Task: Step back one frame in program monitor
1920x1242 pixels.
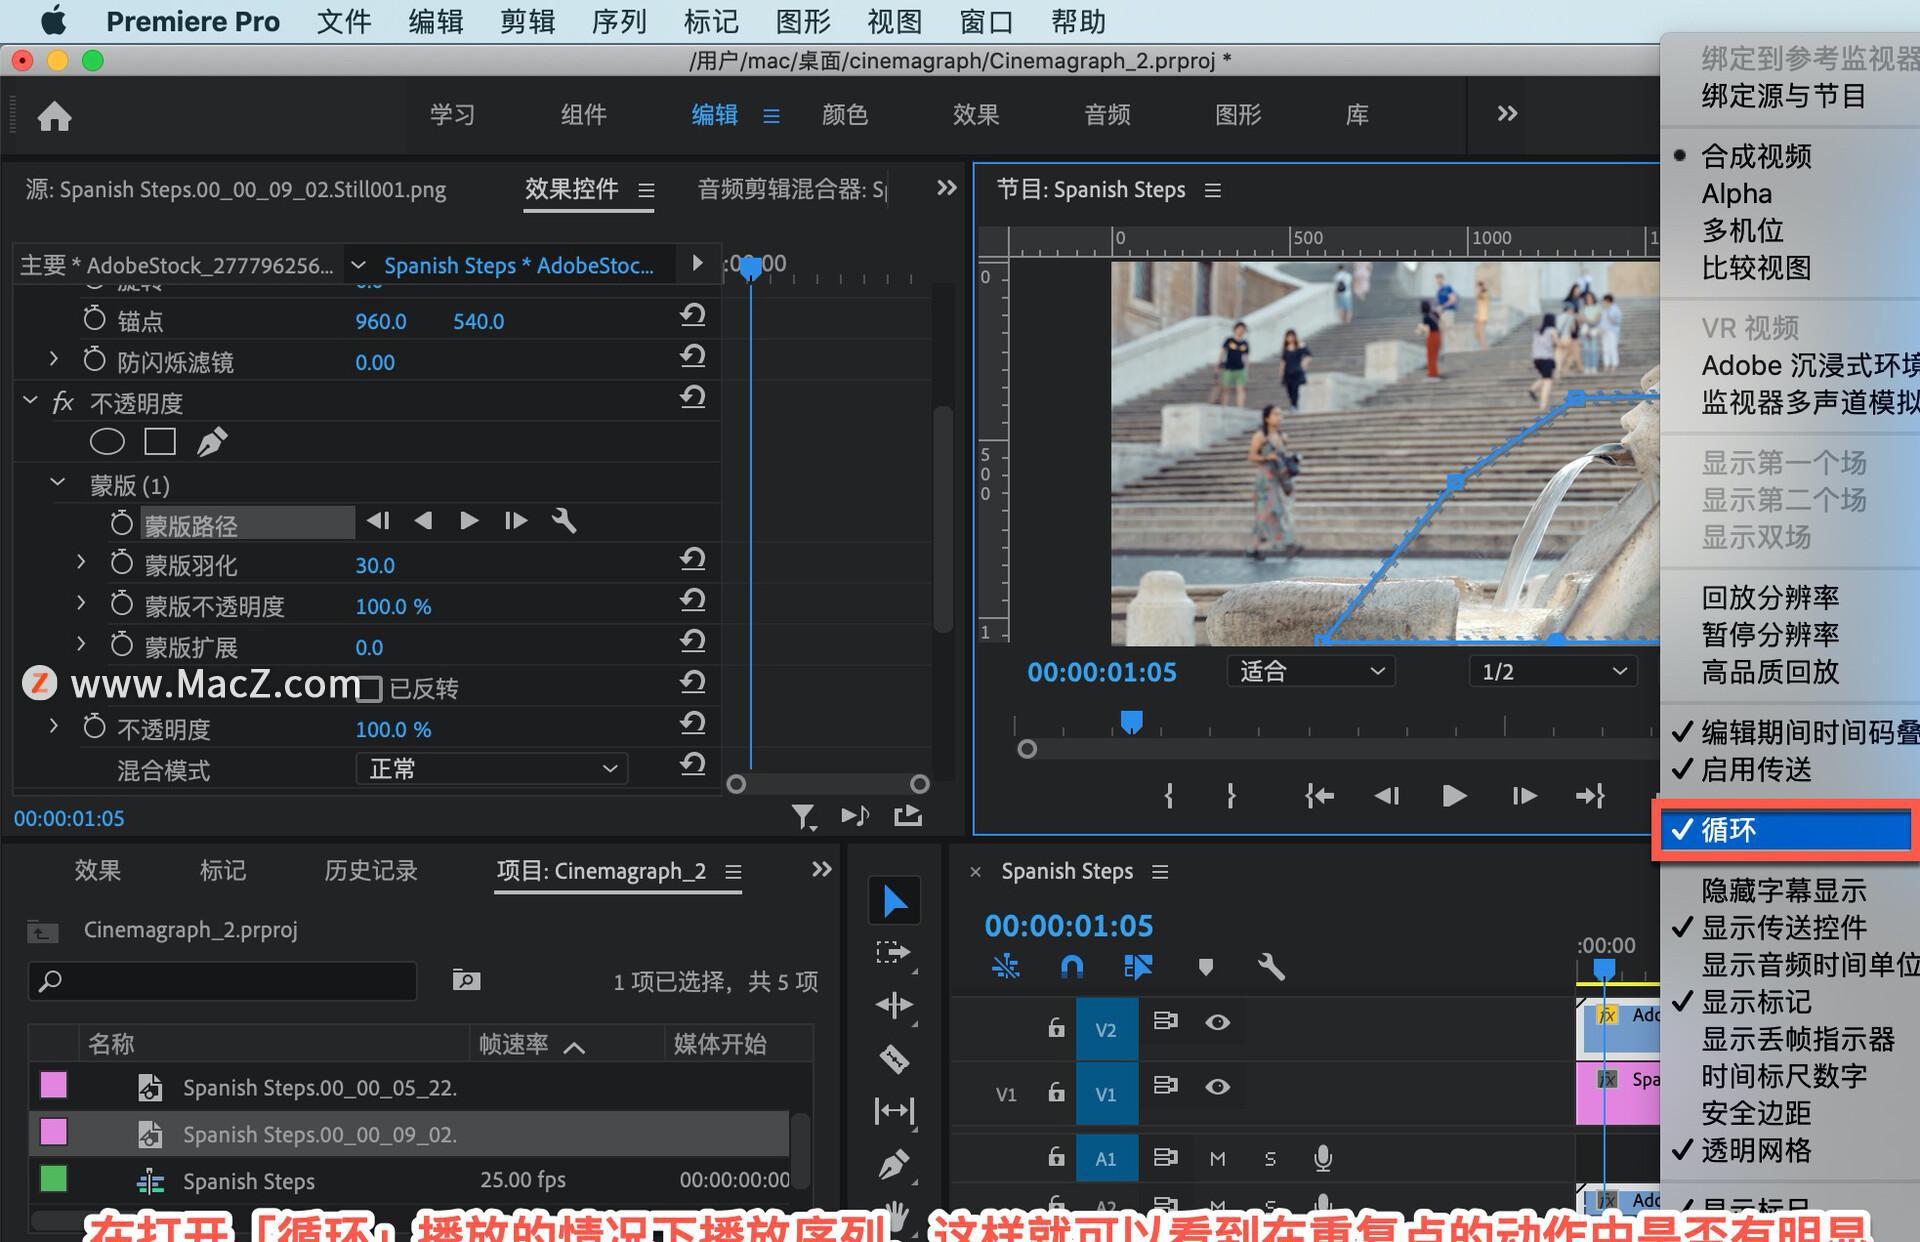Action: (x=1387, y=796)
